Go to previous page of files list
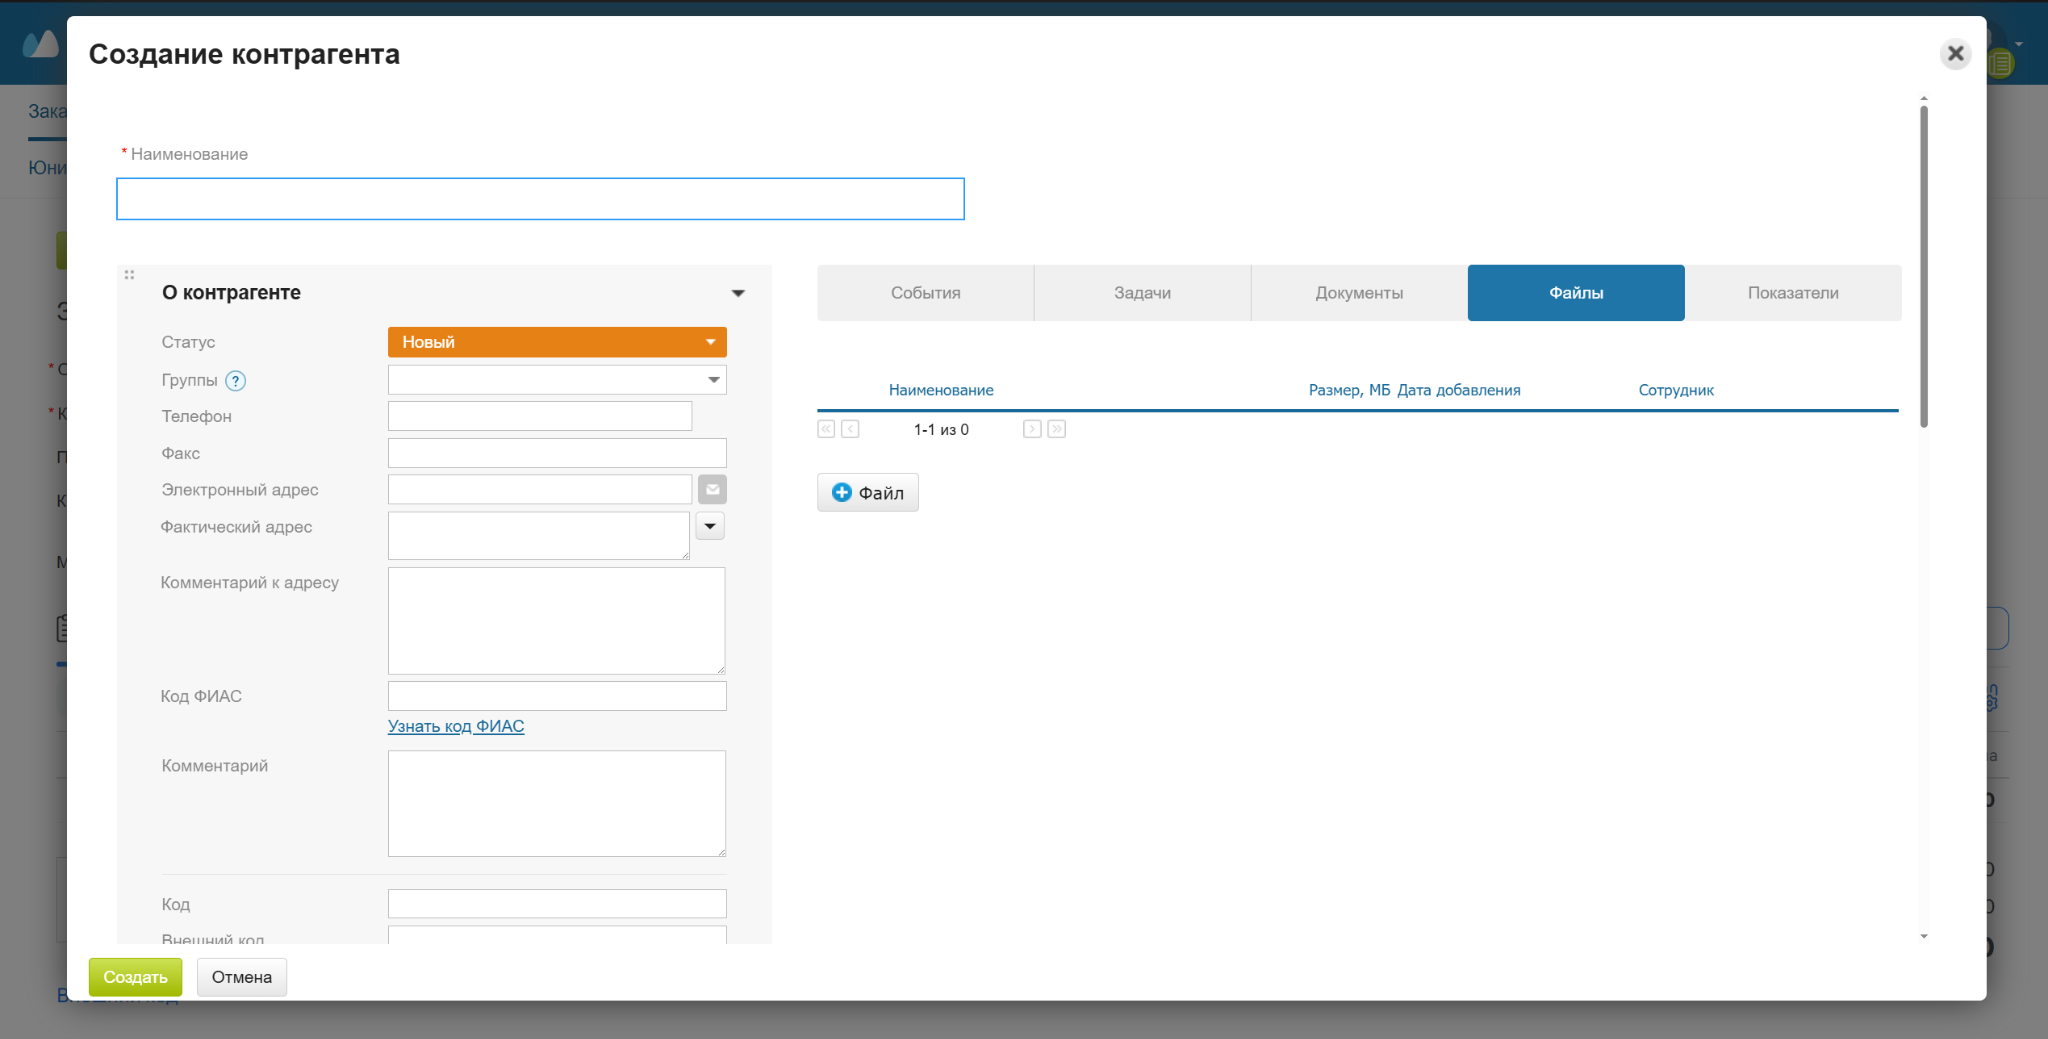This screenshot has width=2048, height=1039. pyautogui.click(x=850, y=429)
